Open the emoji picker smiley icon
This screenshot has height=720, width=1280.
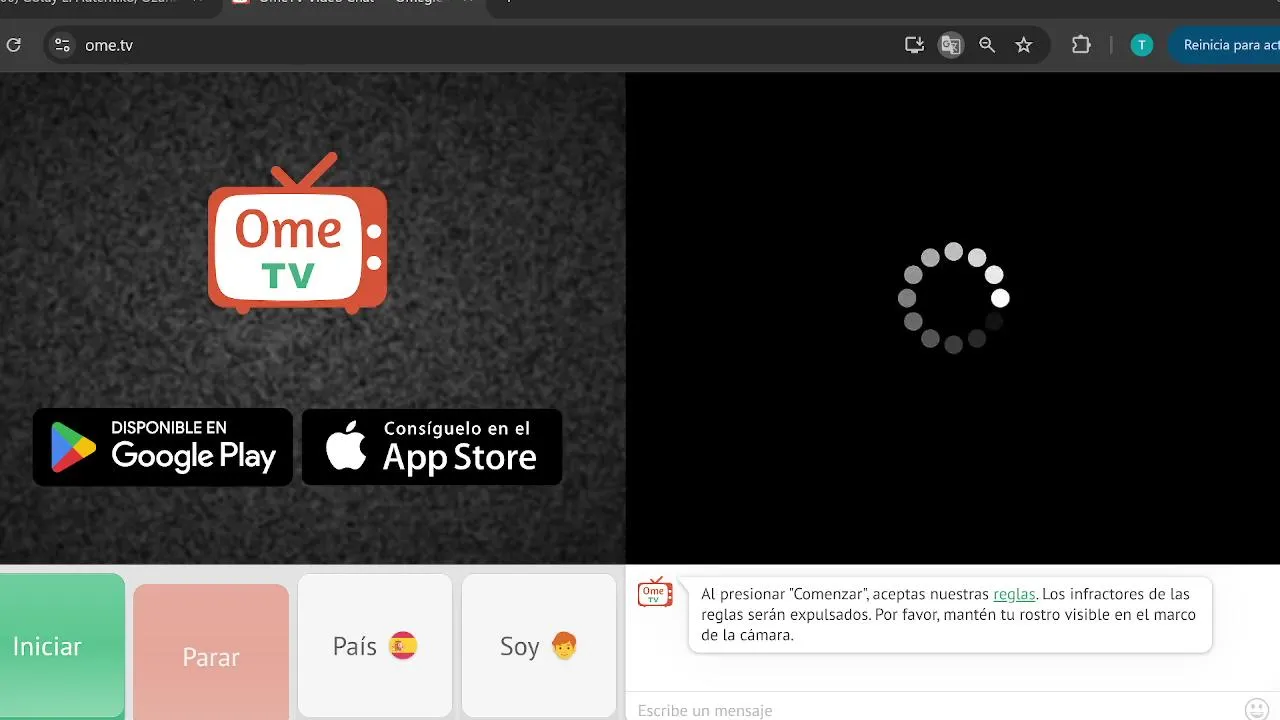(1257, 709)
